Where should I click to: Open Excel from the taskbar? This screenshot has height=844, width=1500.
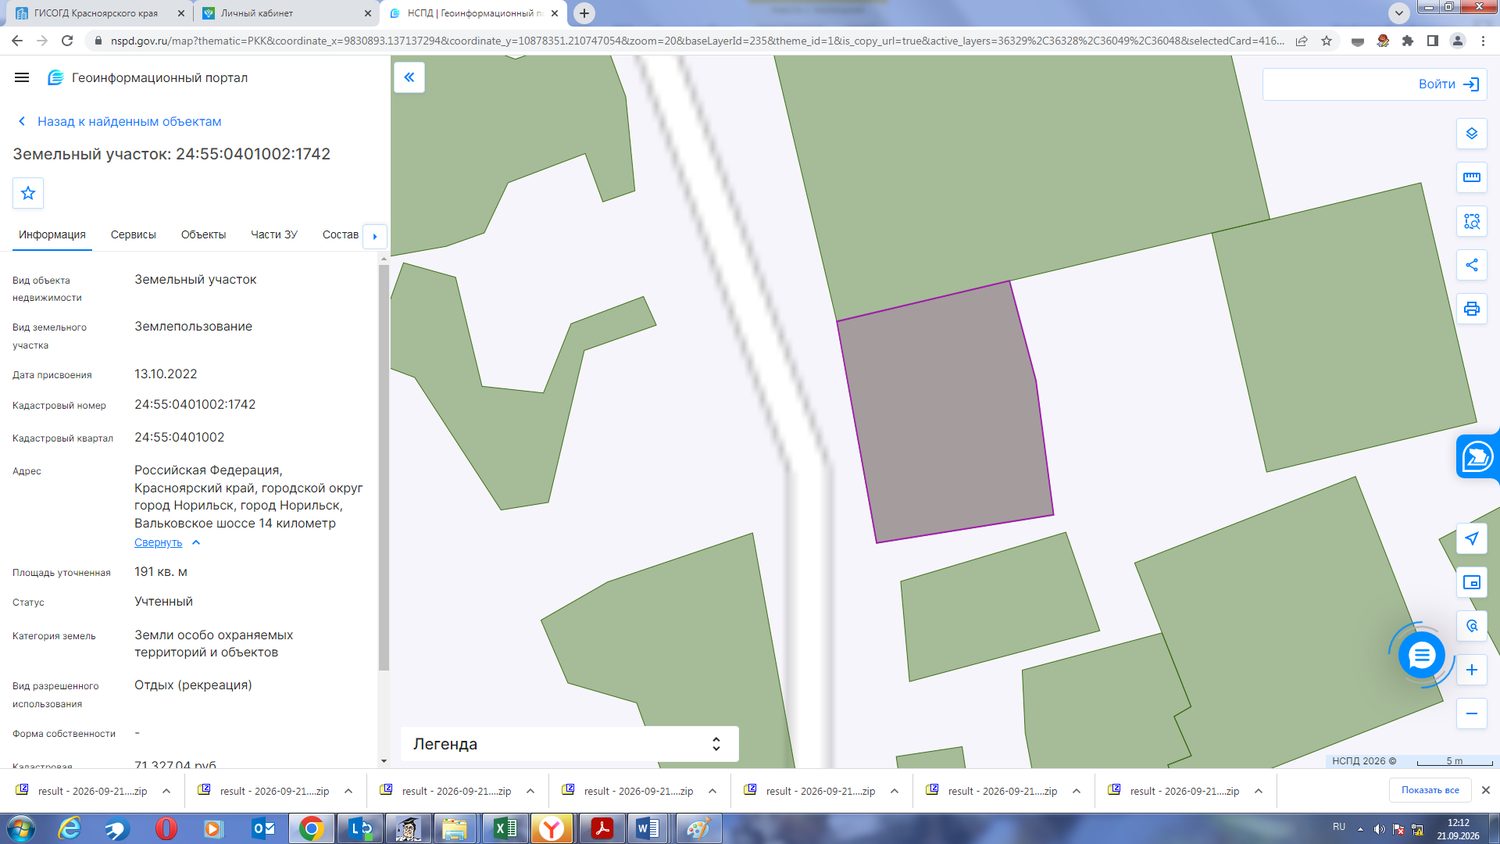click(x=505, y=828)
